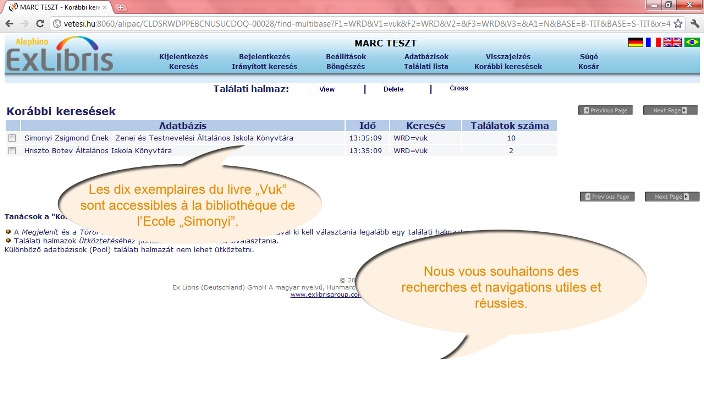Click View for the result set
The width and height of the screenshot is (704, 396).
click(327, 89)
